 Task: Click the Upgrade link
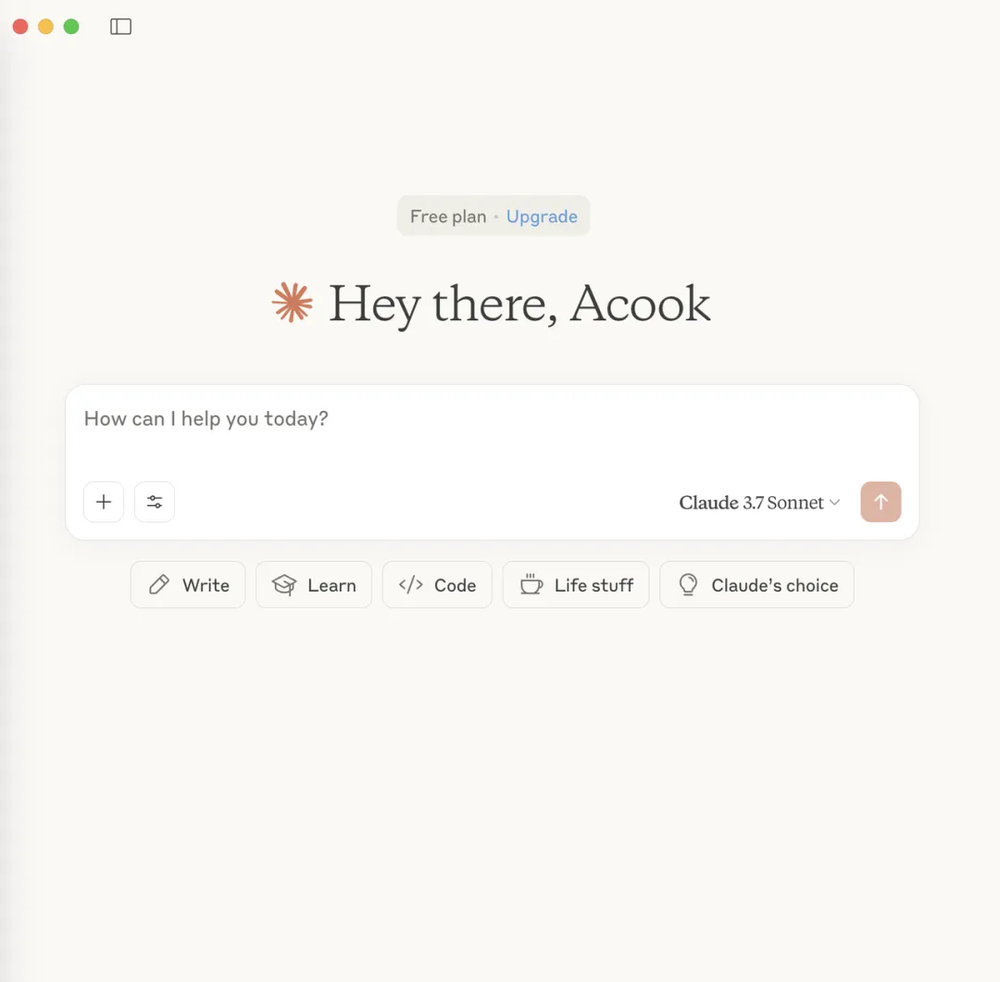(x=541, y=217)
